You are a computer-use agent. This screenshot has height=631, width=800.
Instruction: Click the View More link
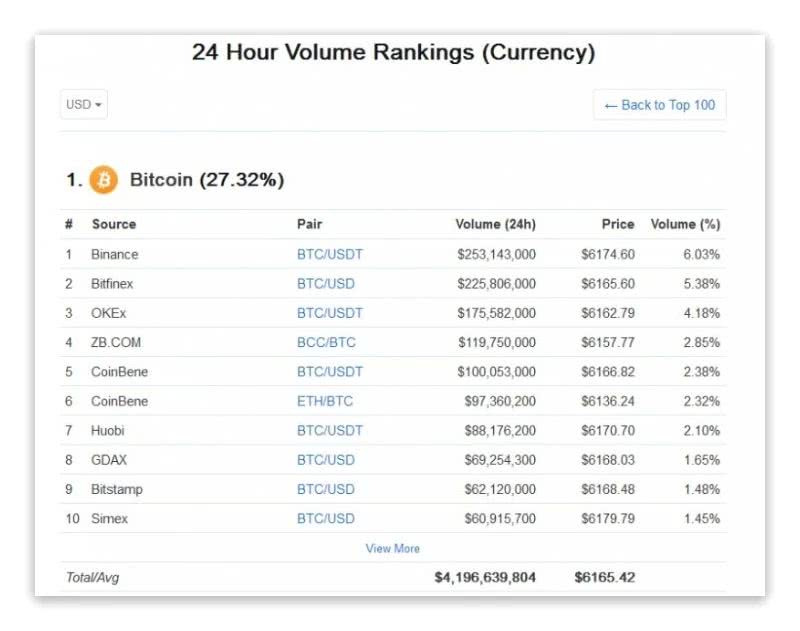click(x=392, y=548)
